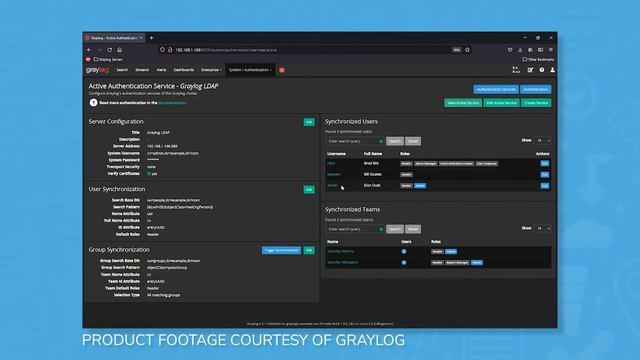Bookmark this page with the star icon
The height and width of the screenshot is (360, 640).
467,50
